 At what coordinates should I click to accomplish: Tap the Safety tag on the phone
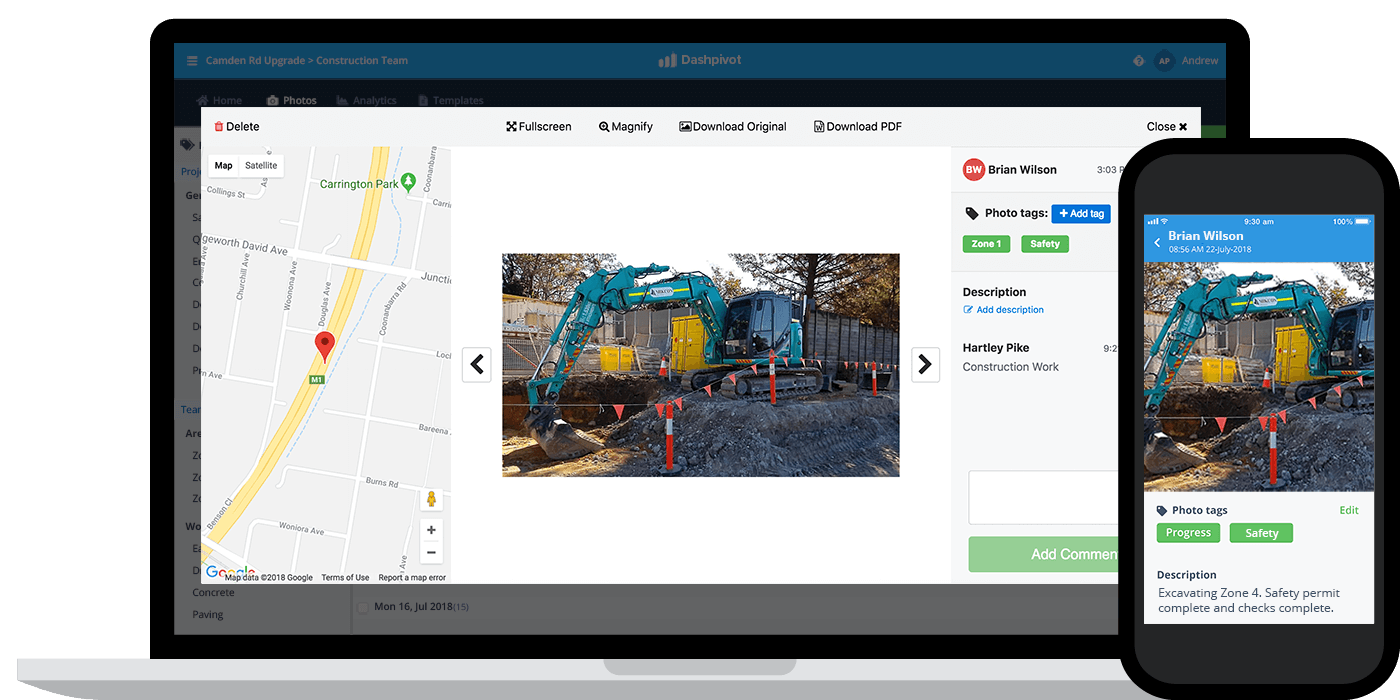[1261, 533]
